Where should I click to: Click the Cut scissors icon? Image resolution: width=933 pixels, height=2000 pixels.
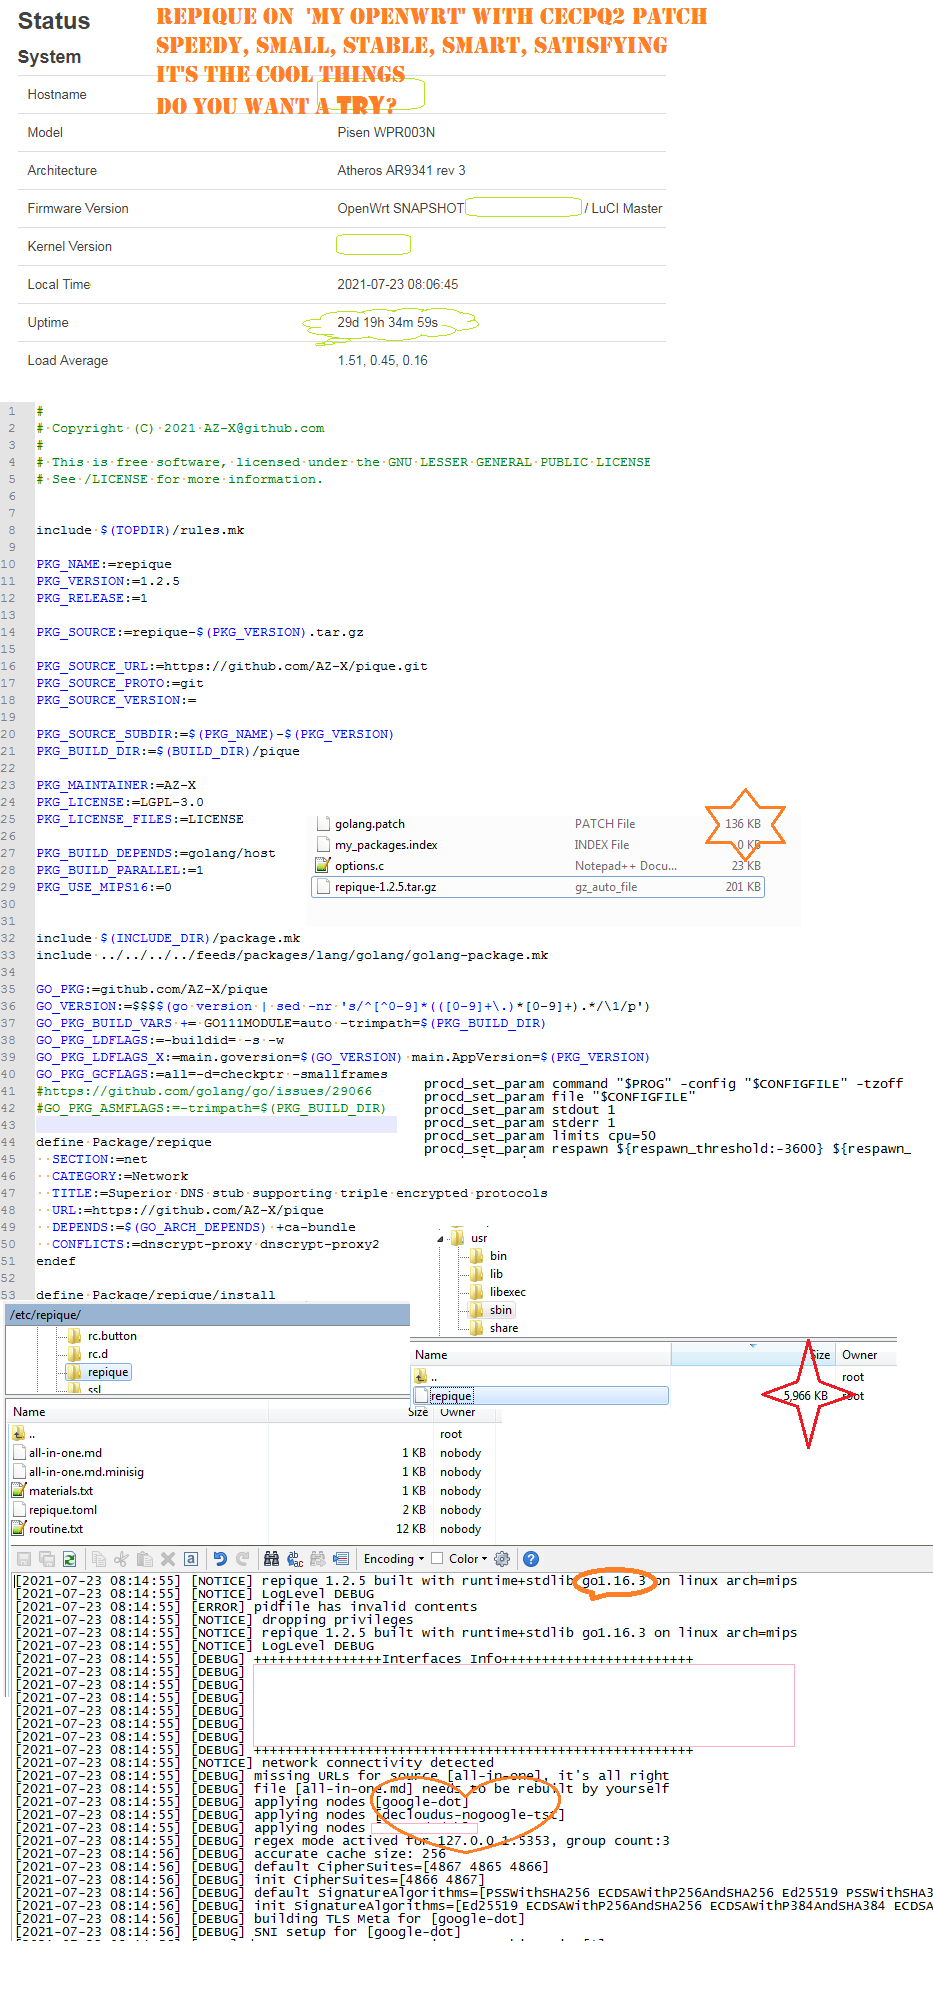click(x=121, y=1558)
